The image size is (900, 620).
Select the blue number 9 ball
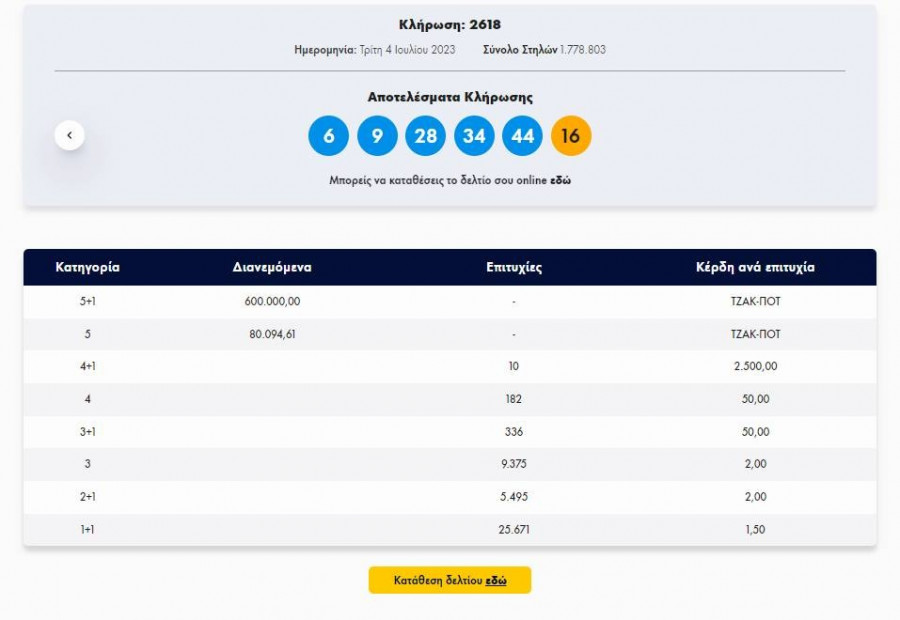(x=377, y=136)
